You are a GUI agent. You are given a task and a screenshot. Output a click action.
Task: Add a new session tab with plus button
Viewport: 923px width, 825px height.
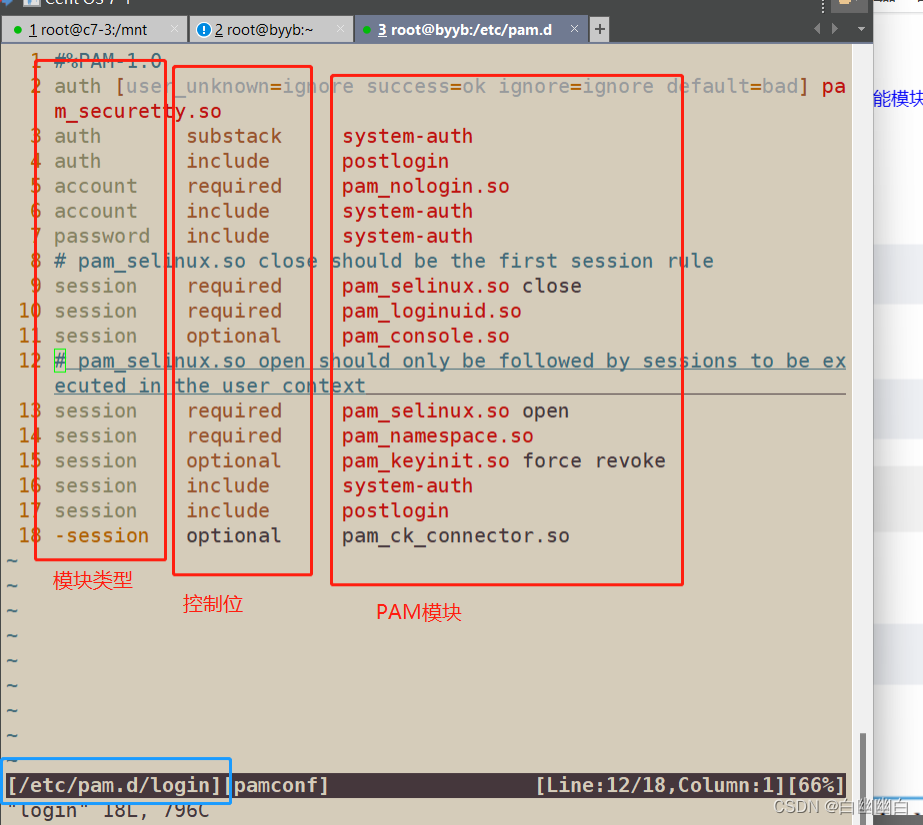click(599, 29)
